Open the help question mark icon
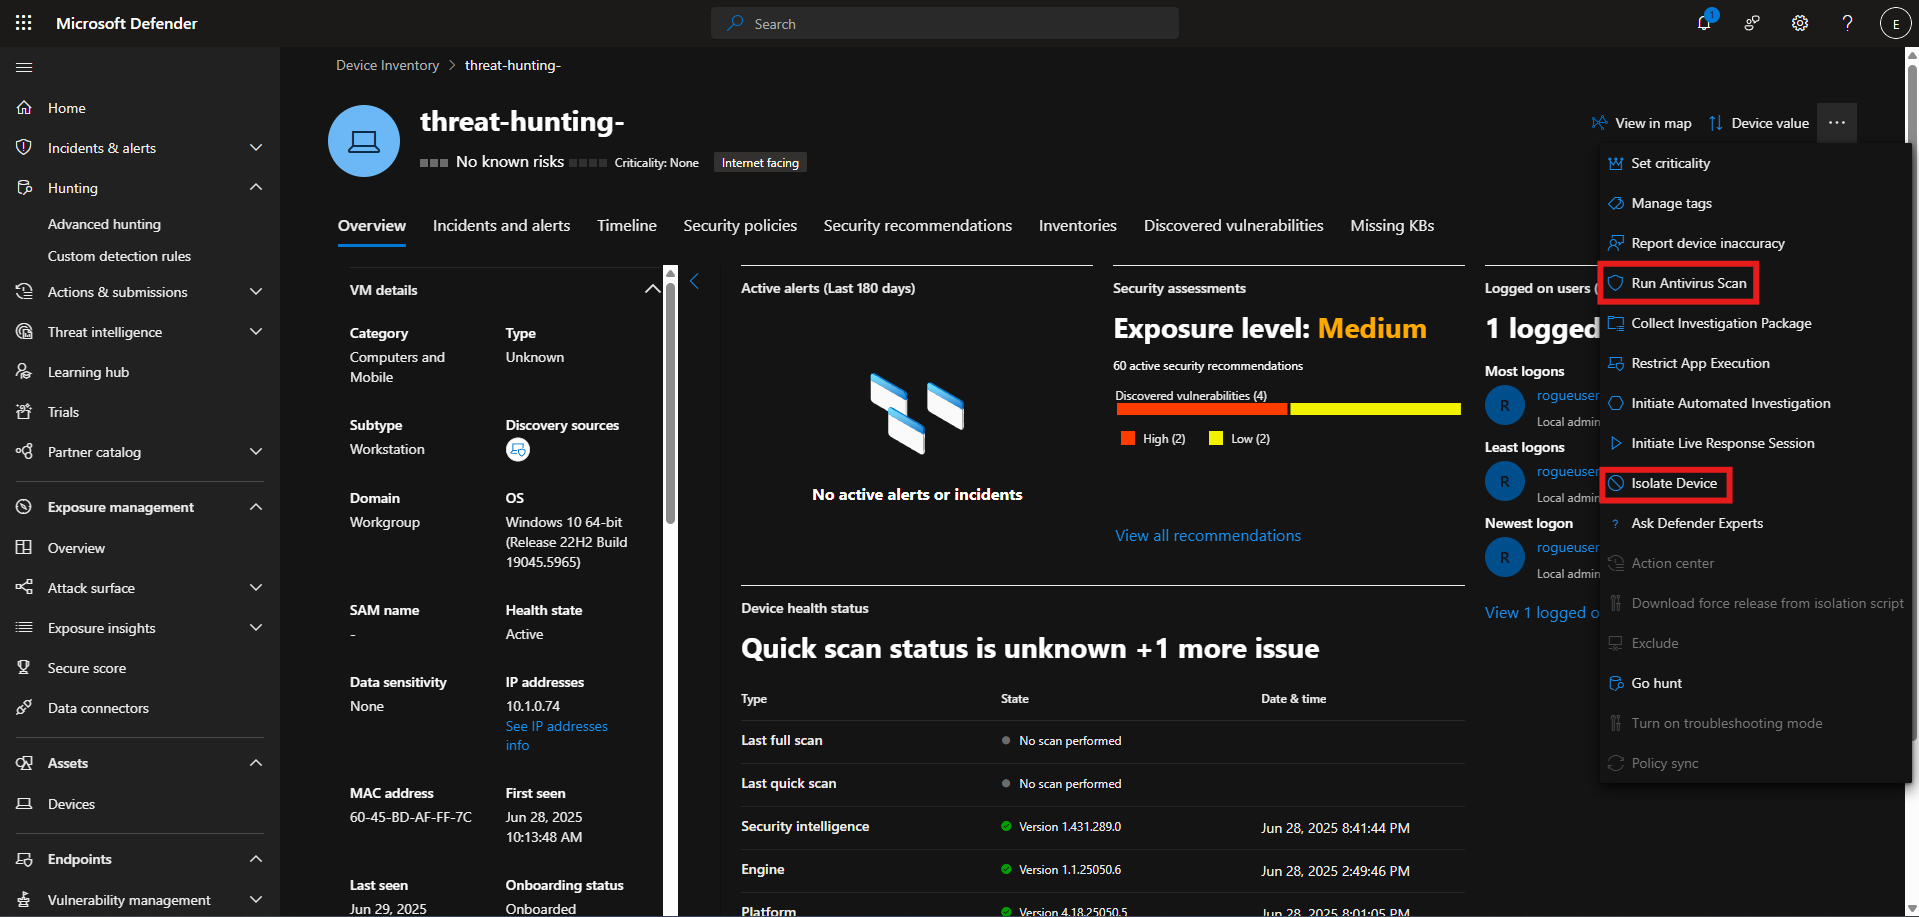Viewport: 1919px width, 917px height. click(1847, 23)
